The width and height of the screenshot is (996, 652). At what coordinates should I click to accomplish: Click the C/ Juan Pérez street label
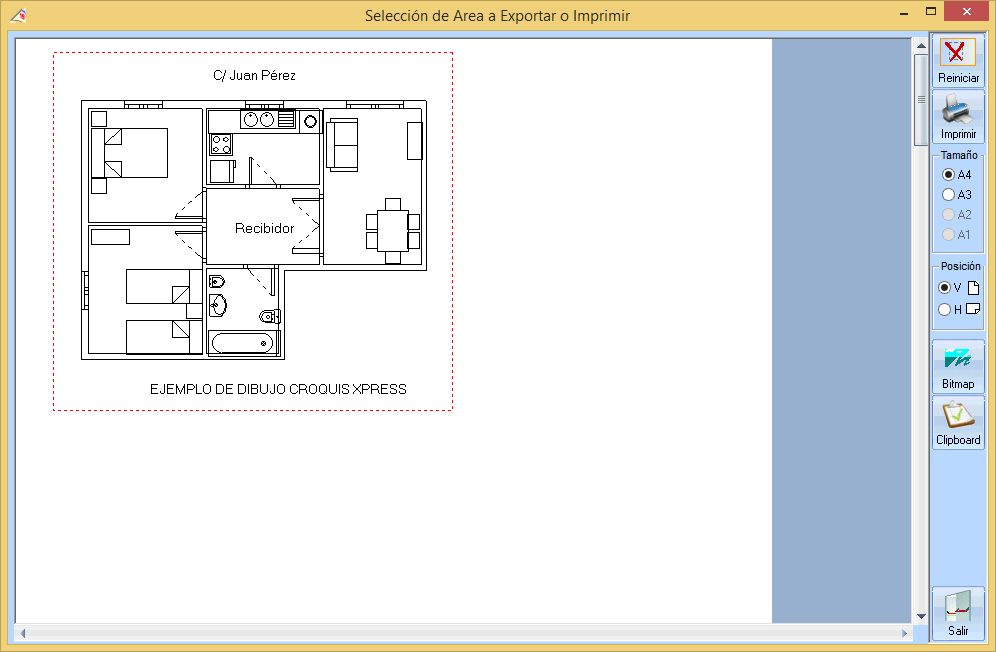254,76
